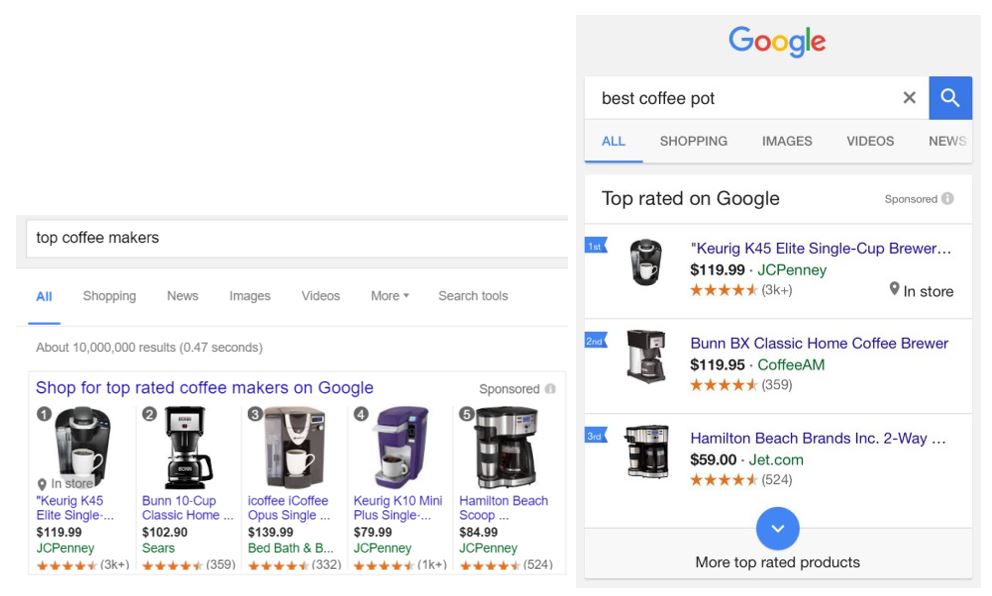
Task: Click the icoffee Opus coffee maker thumbnail
Action: click(294, 447)
